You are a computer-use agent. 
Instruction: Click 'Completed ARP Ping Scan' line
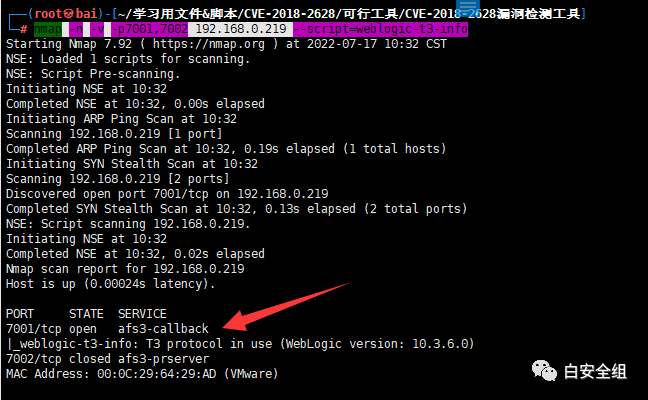point(226,149)
